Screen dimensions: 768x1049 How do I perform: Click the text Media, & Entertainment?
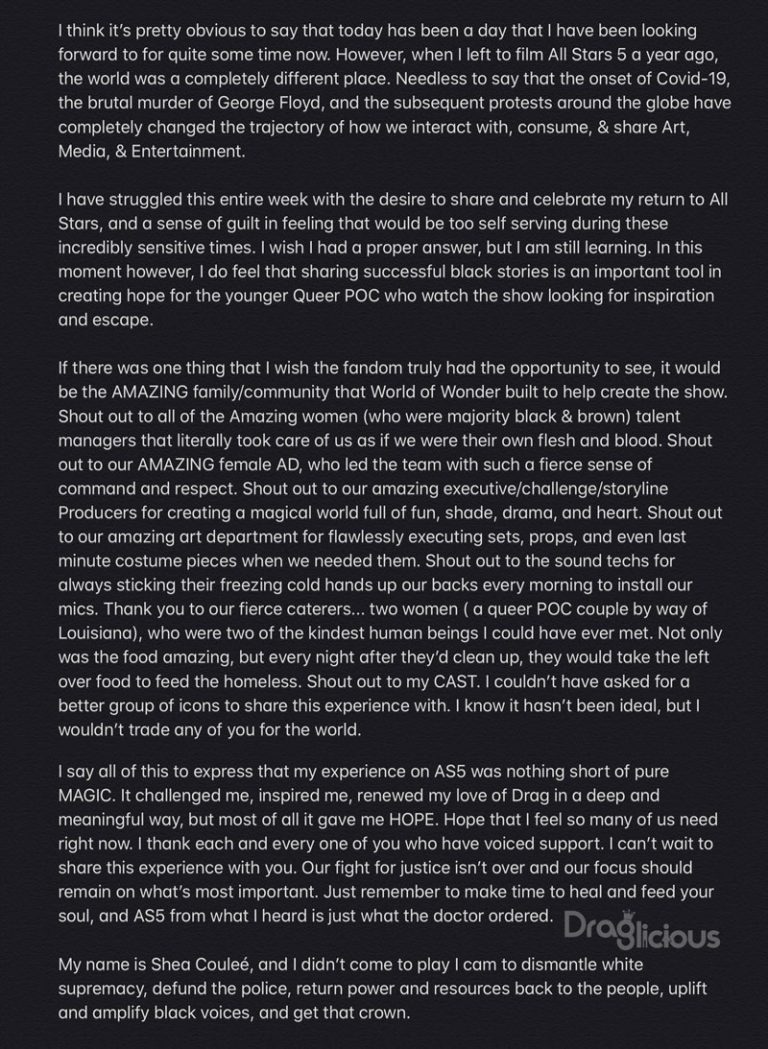tap(151, 151)
